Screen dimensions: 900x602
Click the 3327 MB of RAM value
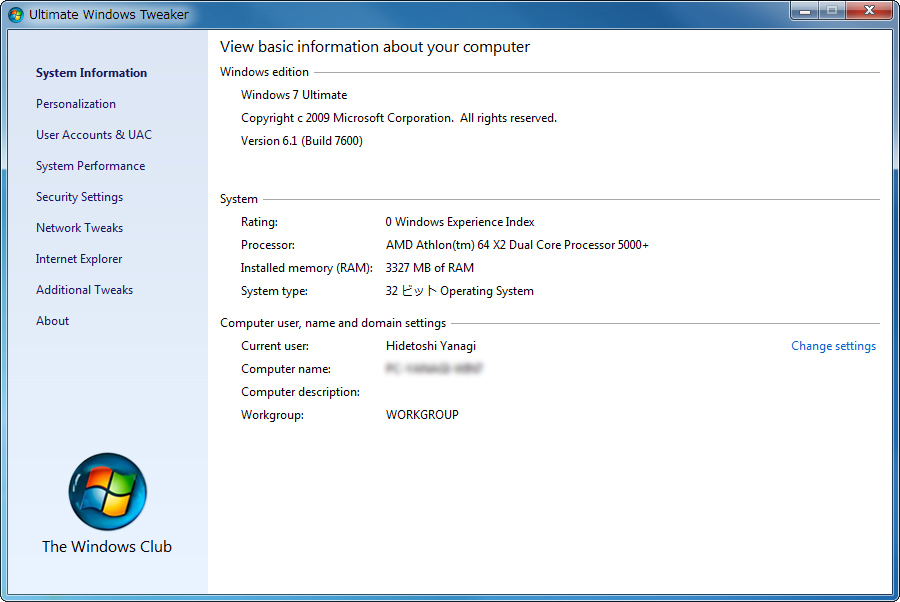pos(429,268)
